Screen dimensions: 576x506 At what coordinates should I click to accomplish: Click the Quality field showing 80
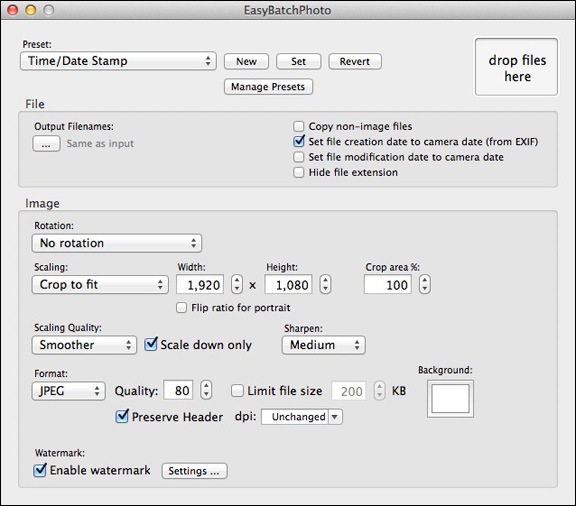(179, 390)
